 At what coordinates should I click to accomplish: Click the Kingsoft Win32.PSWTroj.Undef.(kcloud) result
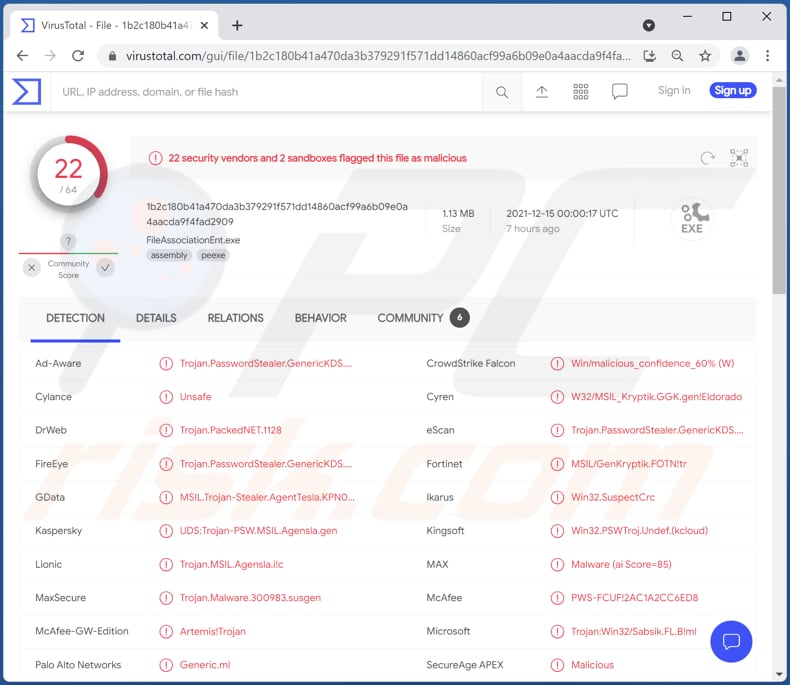[x=639, y=530]
